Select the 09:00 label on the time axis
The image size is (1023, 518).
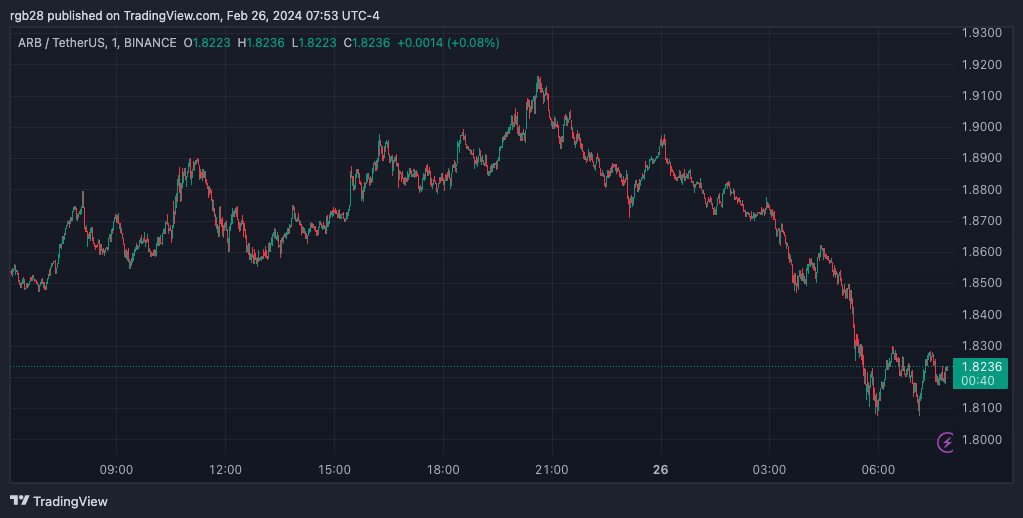(x=116, y=469)
